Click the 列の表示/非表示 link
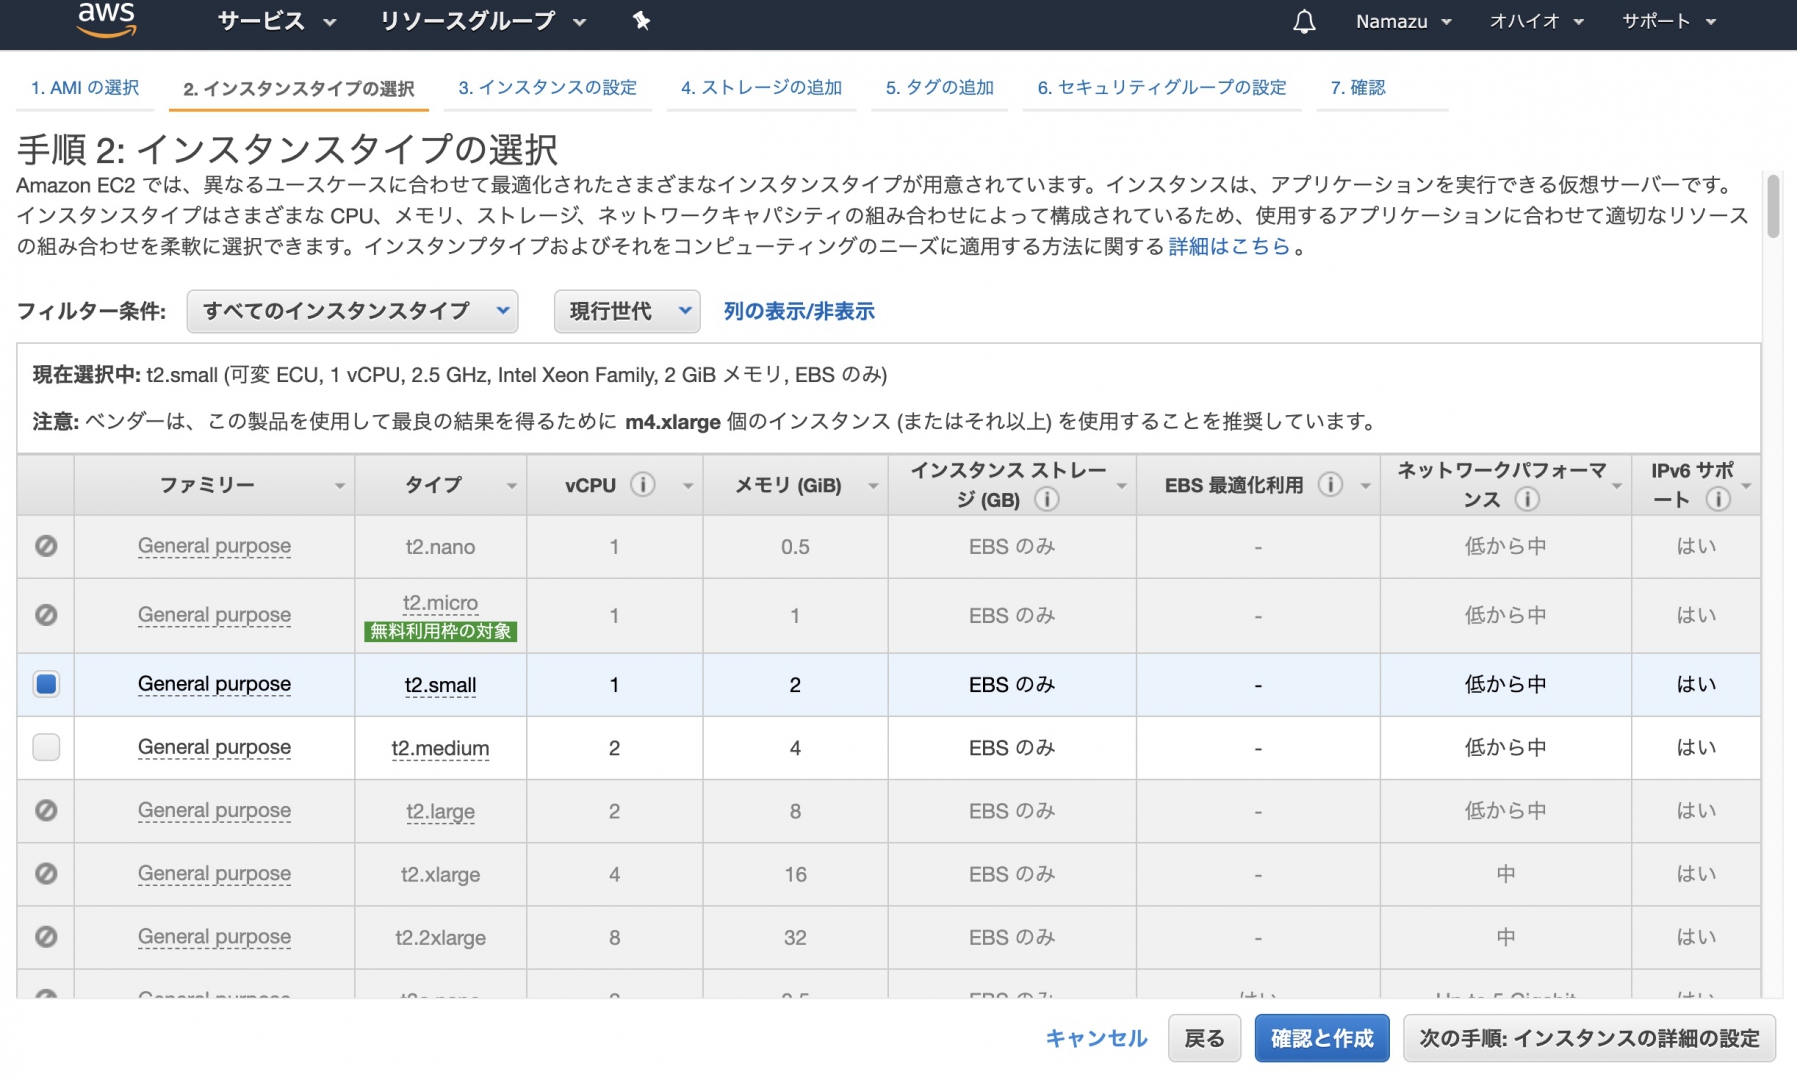Screen dimensions: 1797x1080 798,311
